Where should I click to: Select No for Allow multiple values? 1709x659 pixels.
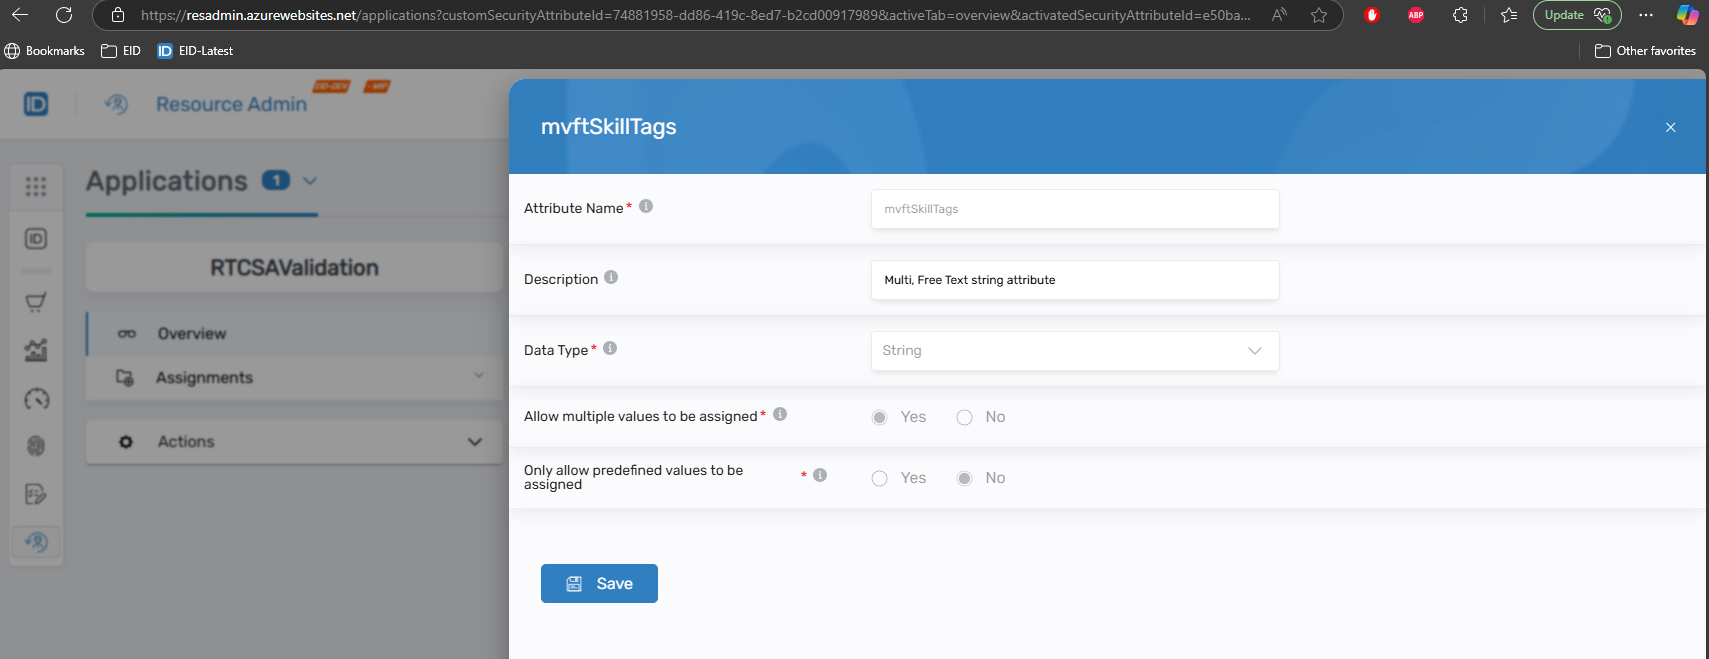click(x=965, y=417)
